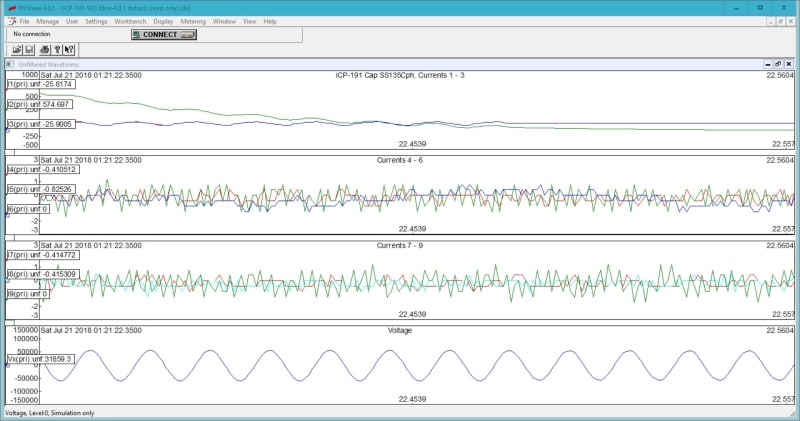This screenshot has width=800, height=421.
Task: Click the Print toolbar icon
Action: click(x=45, y=49)
